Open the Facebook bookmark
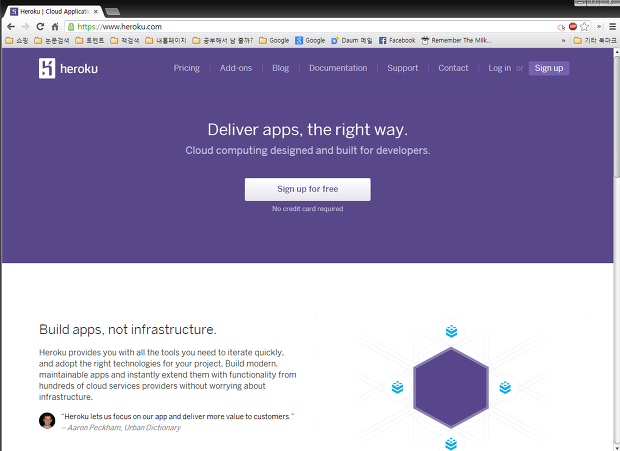The image size is (620, 451). pos(397,40)
